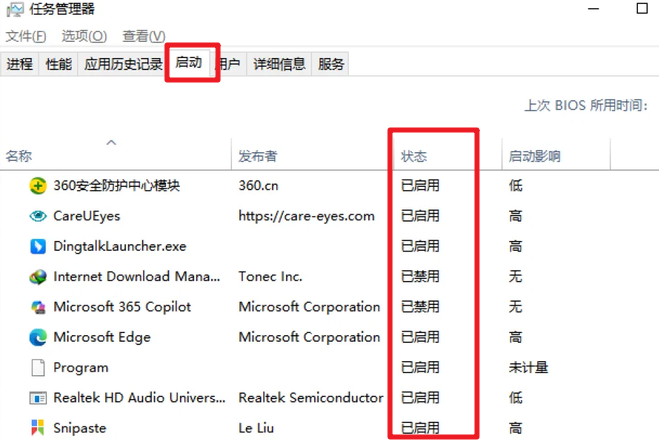This screenshot has width=659, height=440.
Task: Click the Snipaste icon
Action: (37, 428)
